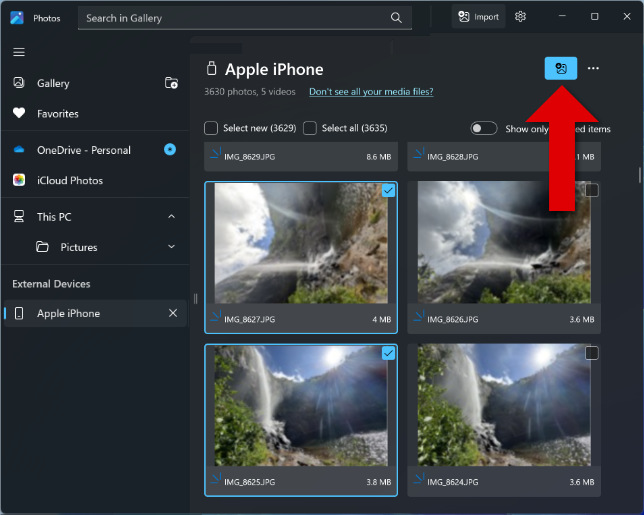The width and height of the screenshot is (644, 515).
Task: Click the Pictures folder icon
Action: pyautogui.click(x=42, y=247)
